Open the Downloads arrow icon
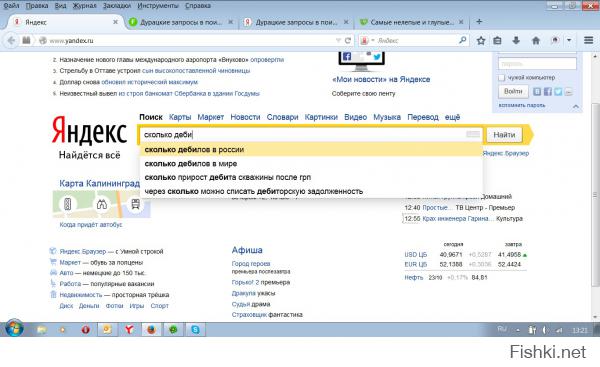The width and height of the screenshot is (600, 367). [x=516, y=41]
